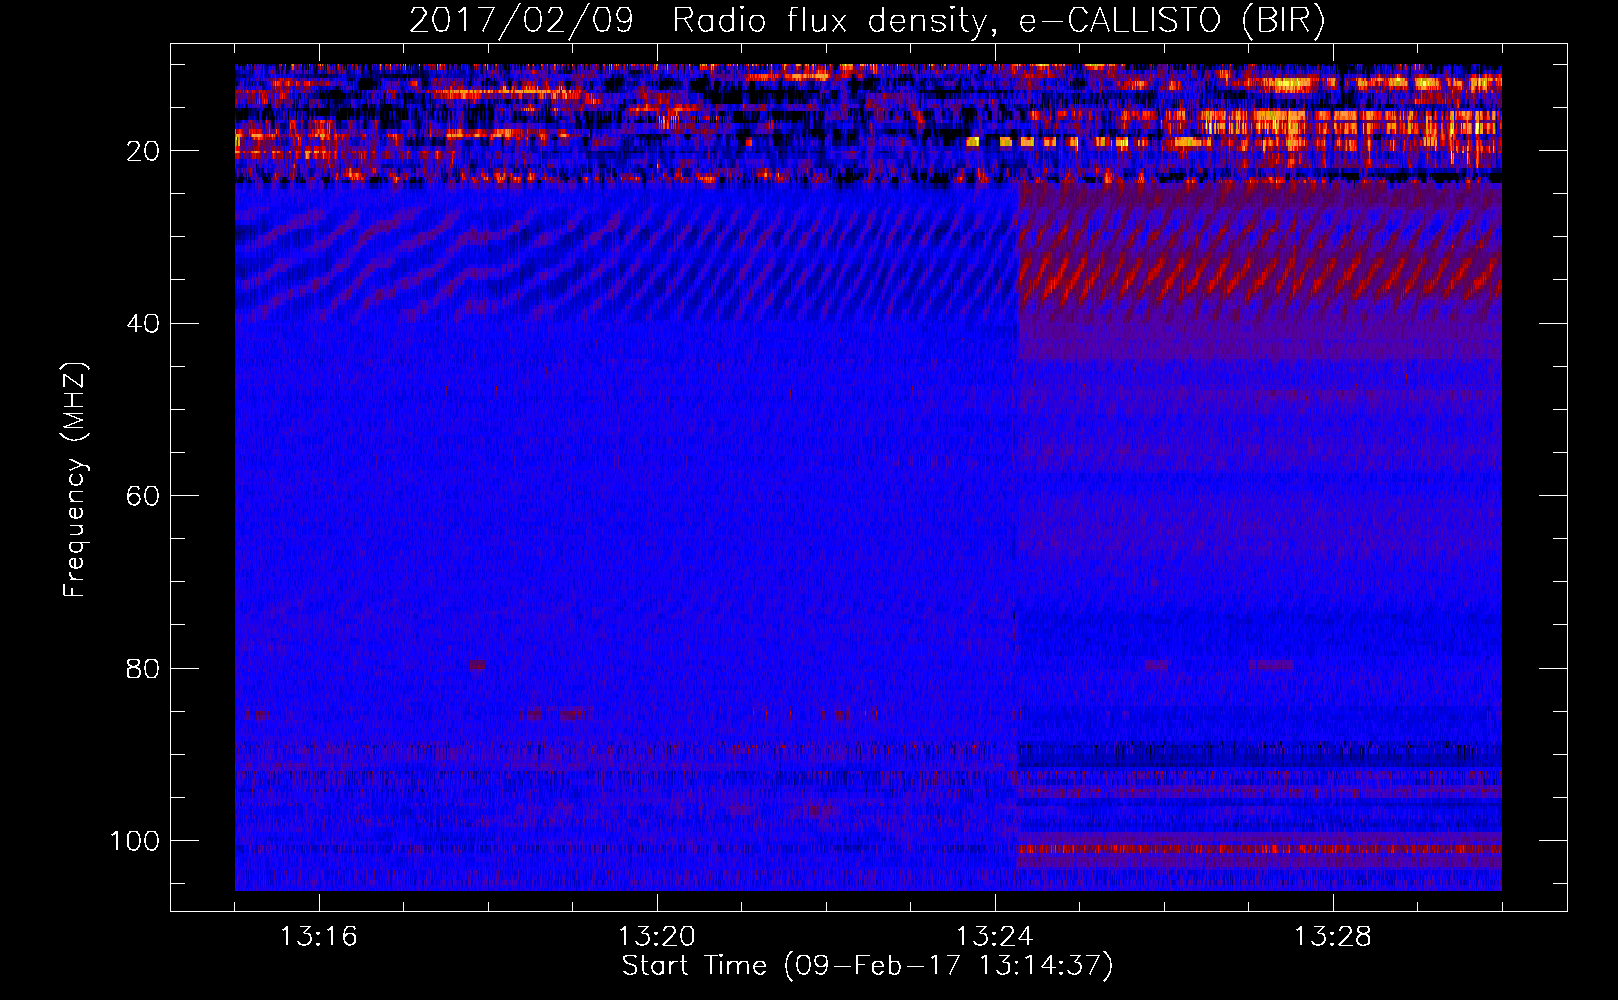
Task: Click the '13:16' time tick label
Action: coord(319,937)
